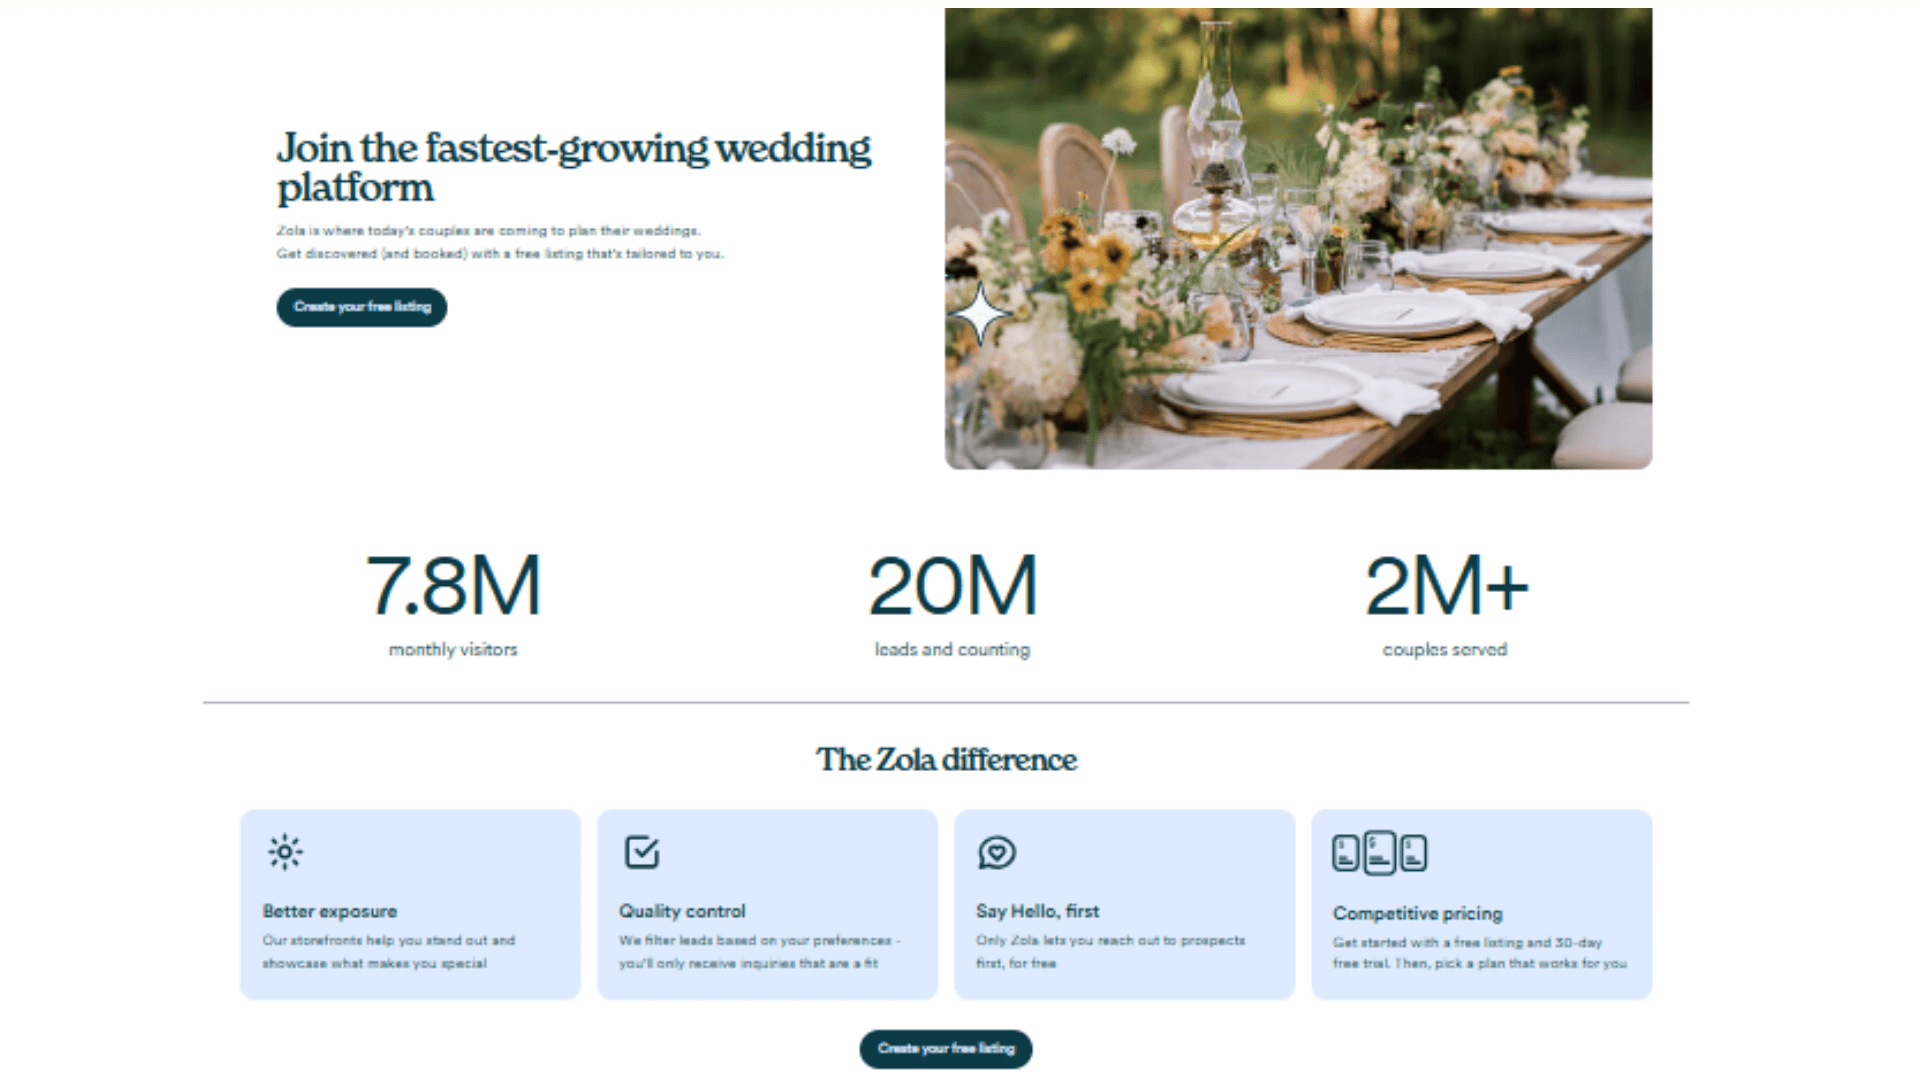Click the fastest-growing wedding platform headline

[x=573, y=167]
